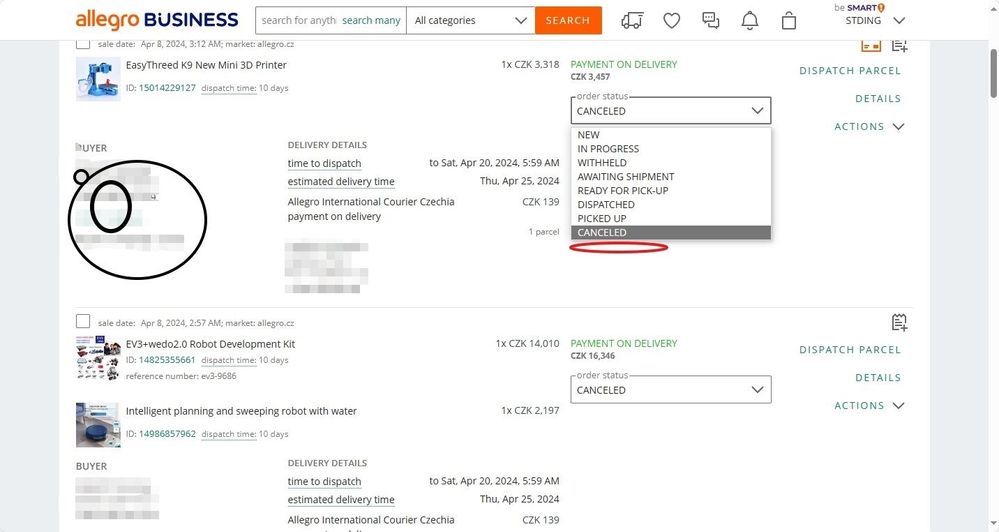Image resolution: width=999 pixels, height=532 pixels.
Task: Click the search many link
Action: (371, 20)
